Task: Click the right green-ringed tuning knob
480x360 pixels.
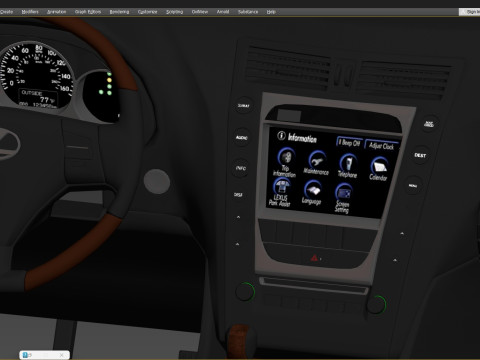Action: coord(377,304)
